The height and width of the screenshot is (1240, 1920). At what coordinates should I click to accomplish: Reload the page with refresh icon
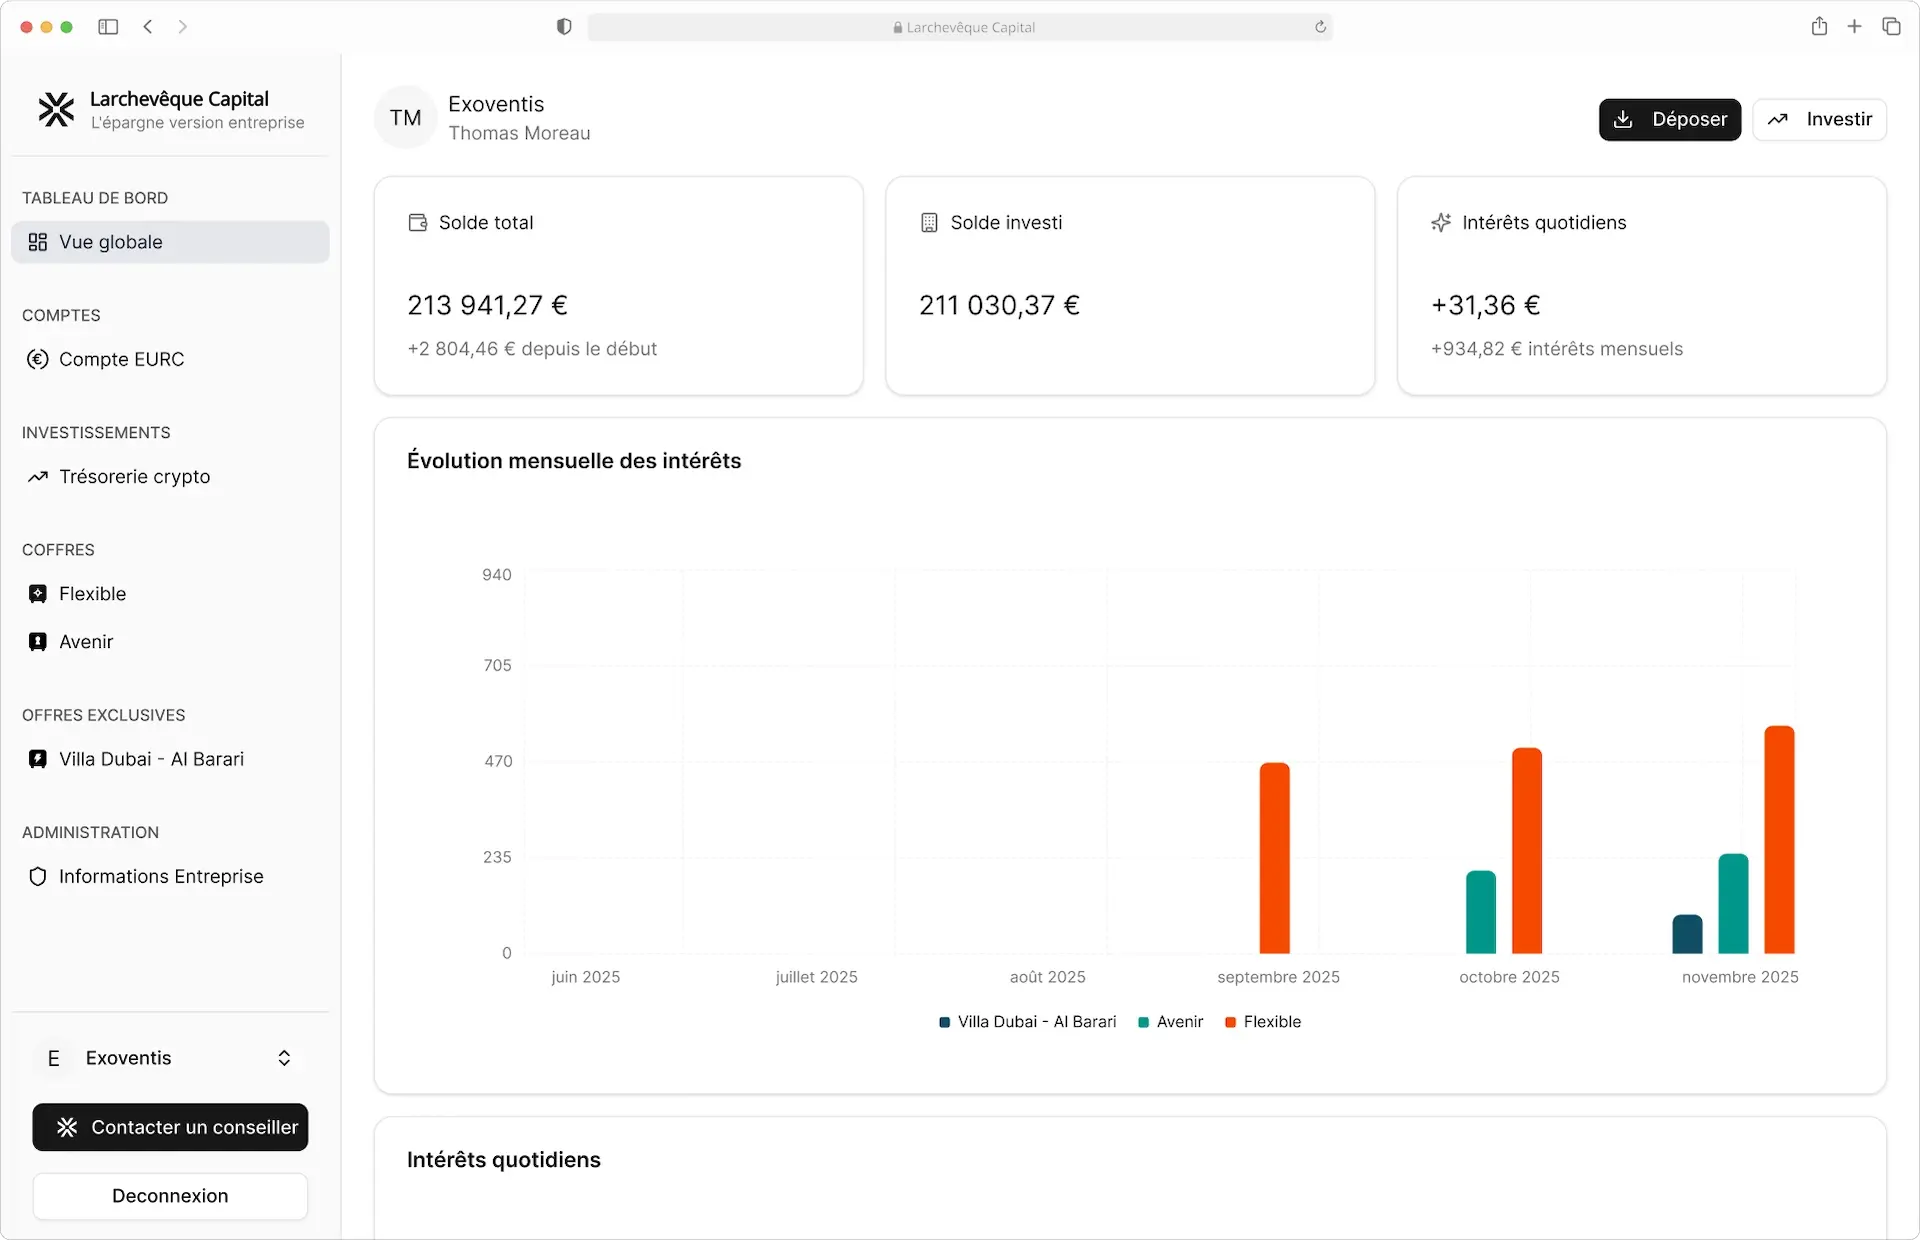tap(1320, 27)
